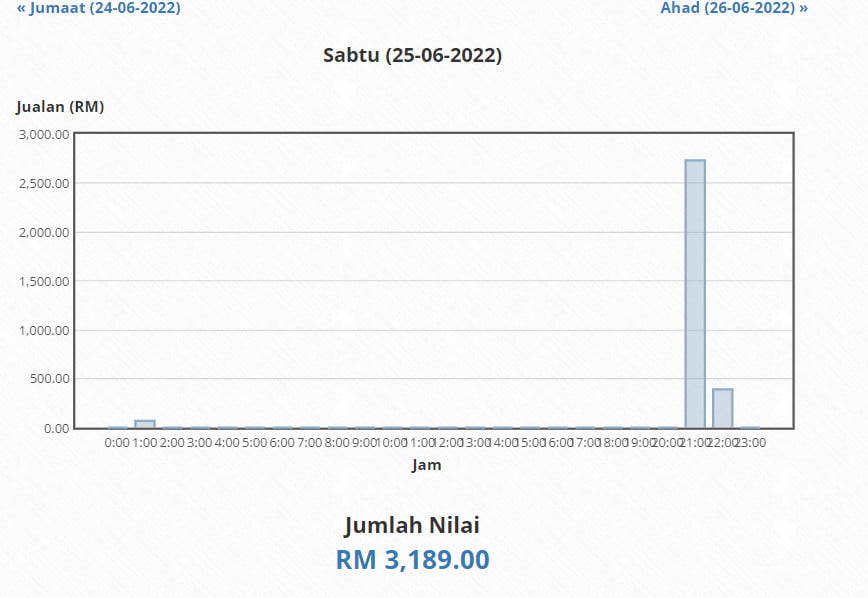Click the 23:00 hour label on x-axis
Image resolution: width=868 pixels, height=598 pixels.
750,442
